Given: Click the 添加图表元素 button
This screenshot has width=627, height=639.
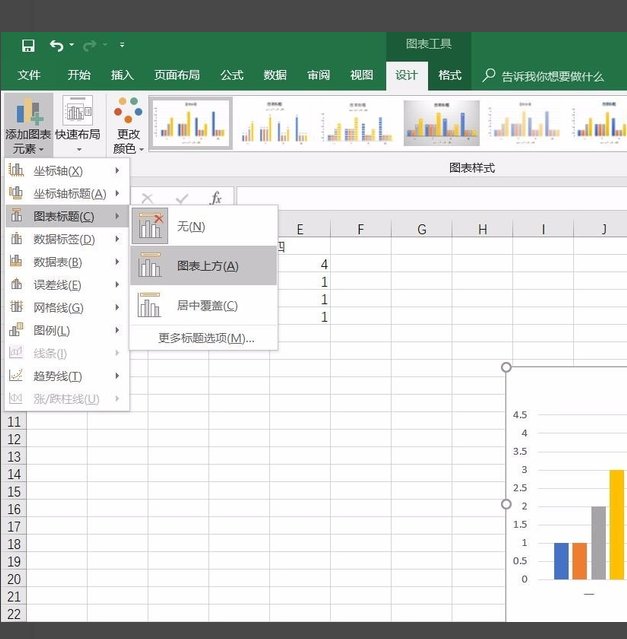Looking at the screenshot, I should pos(28,125).
